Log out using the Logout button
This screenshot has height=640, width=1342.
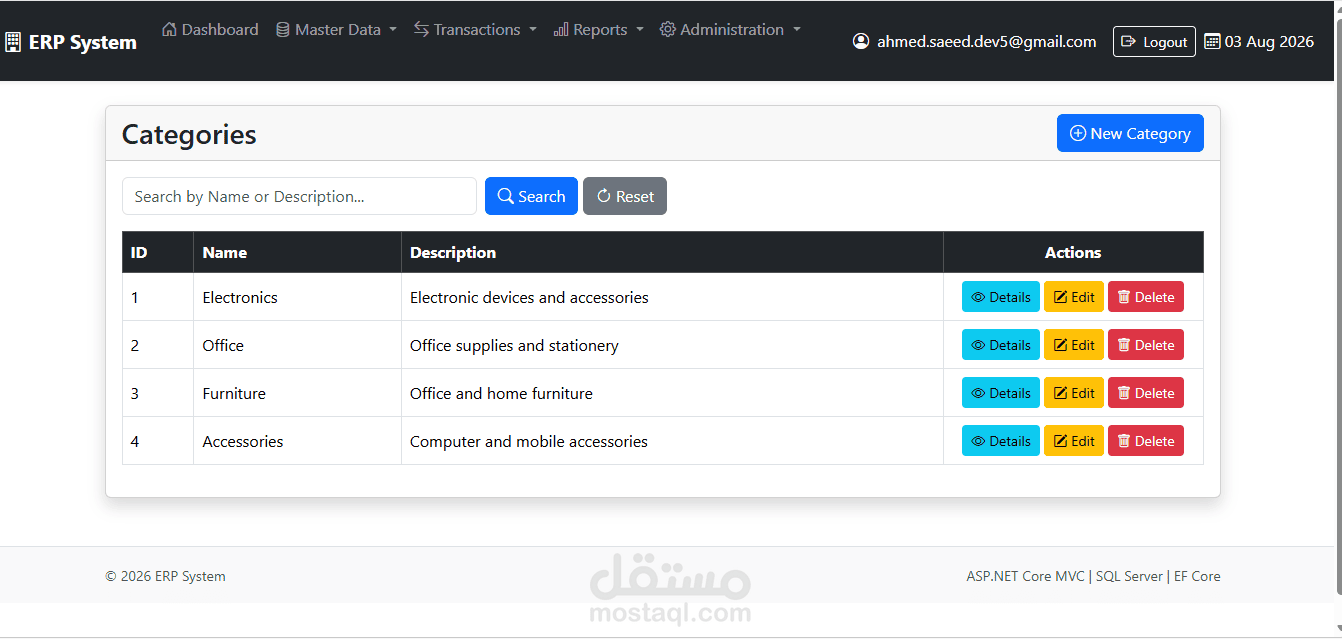coord(1154,41)
